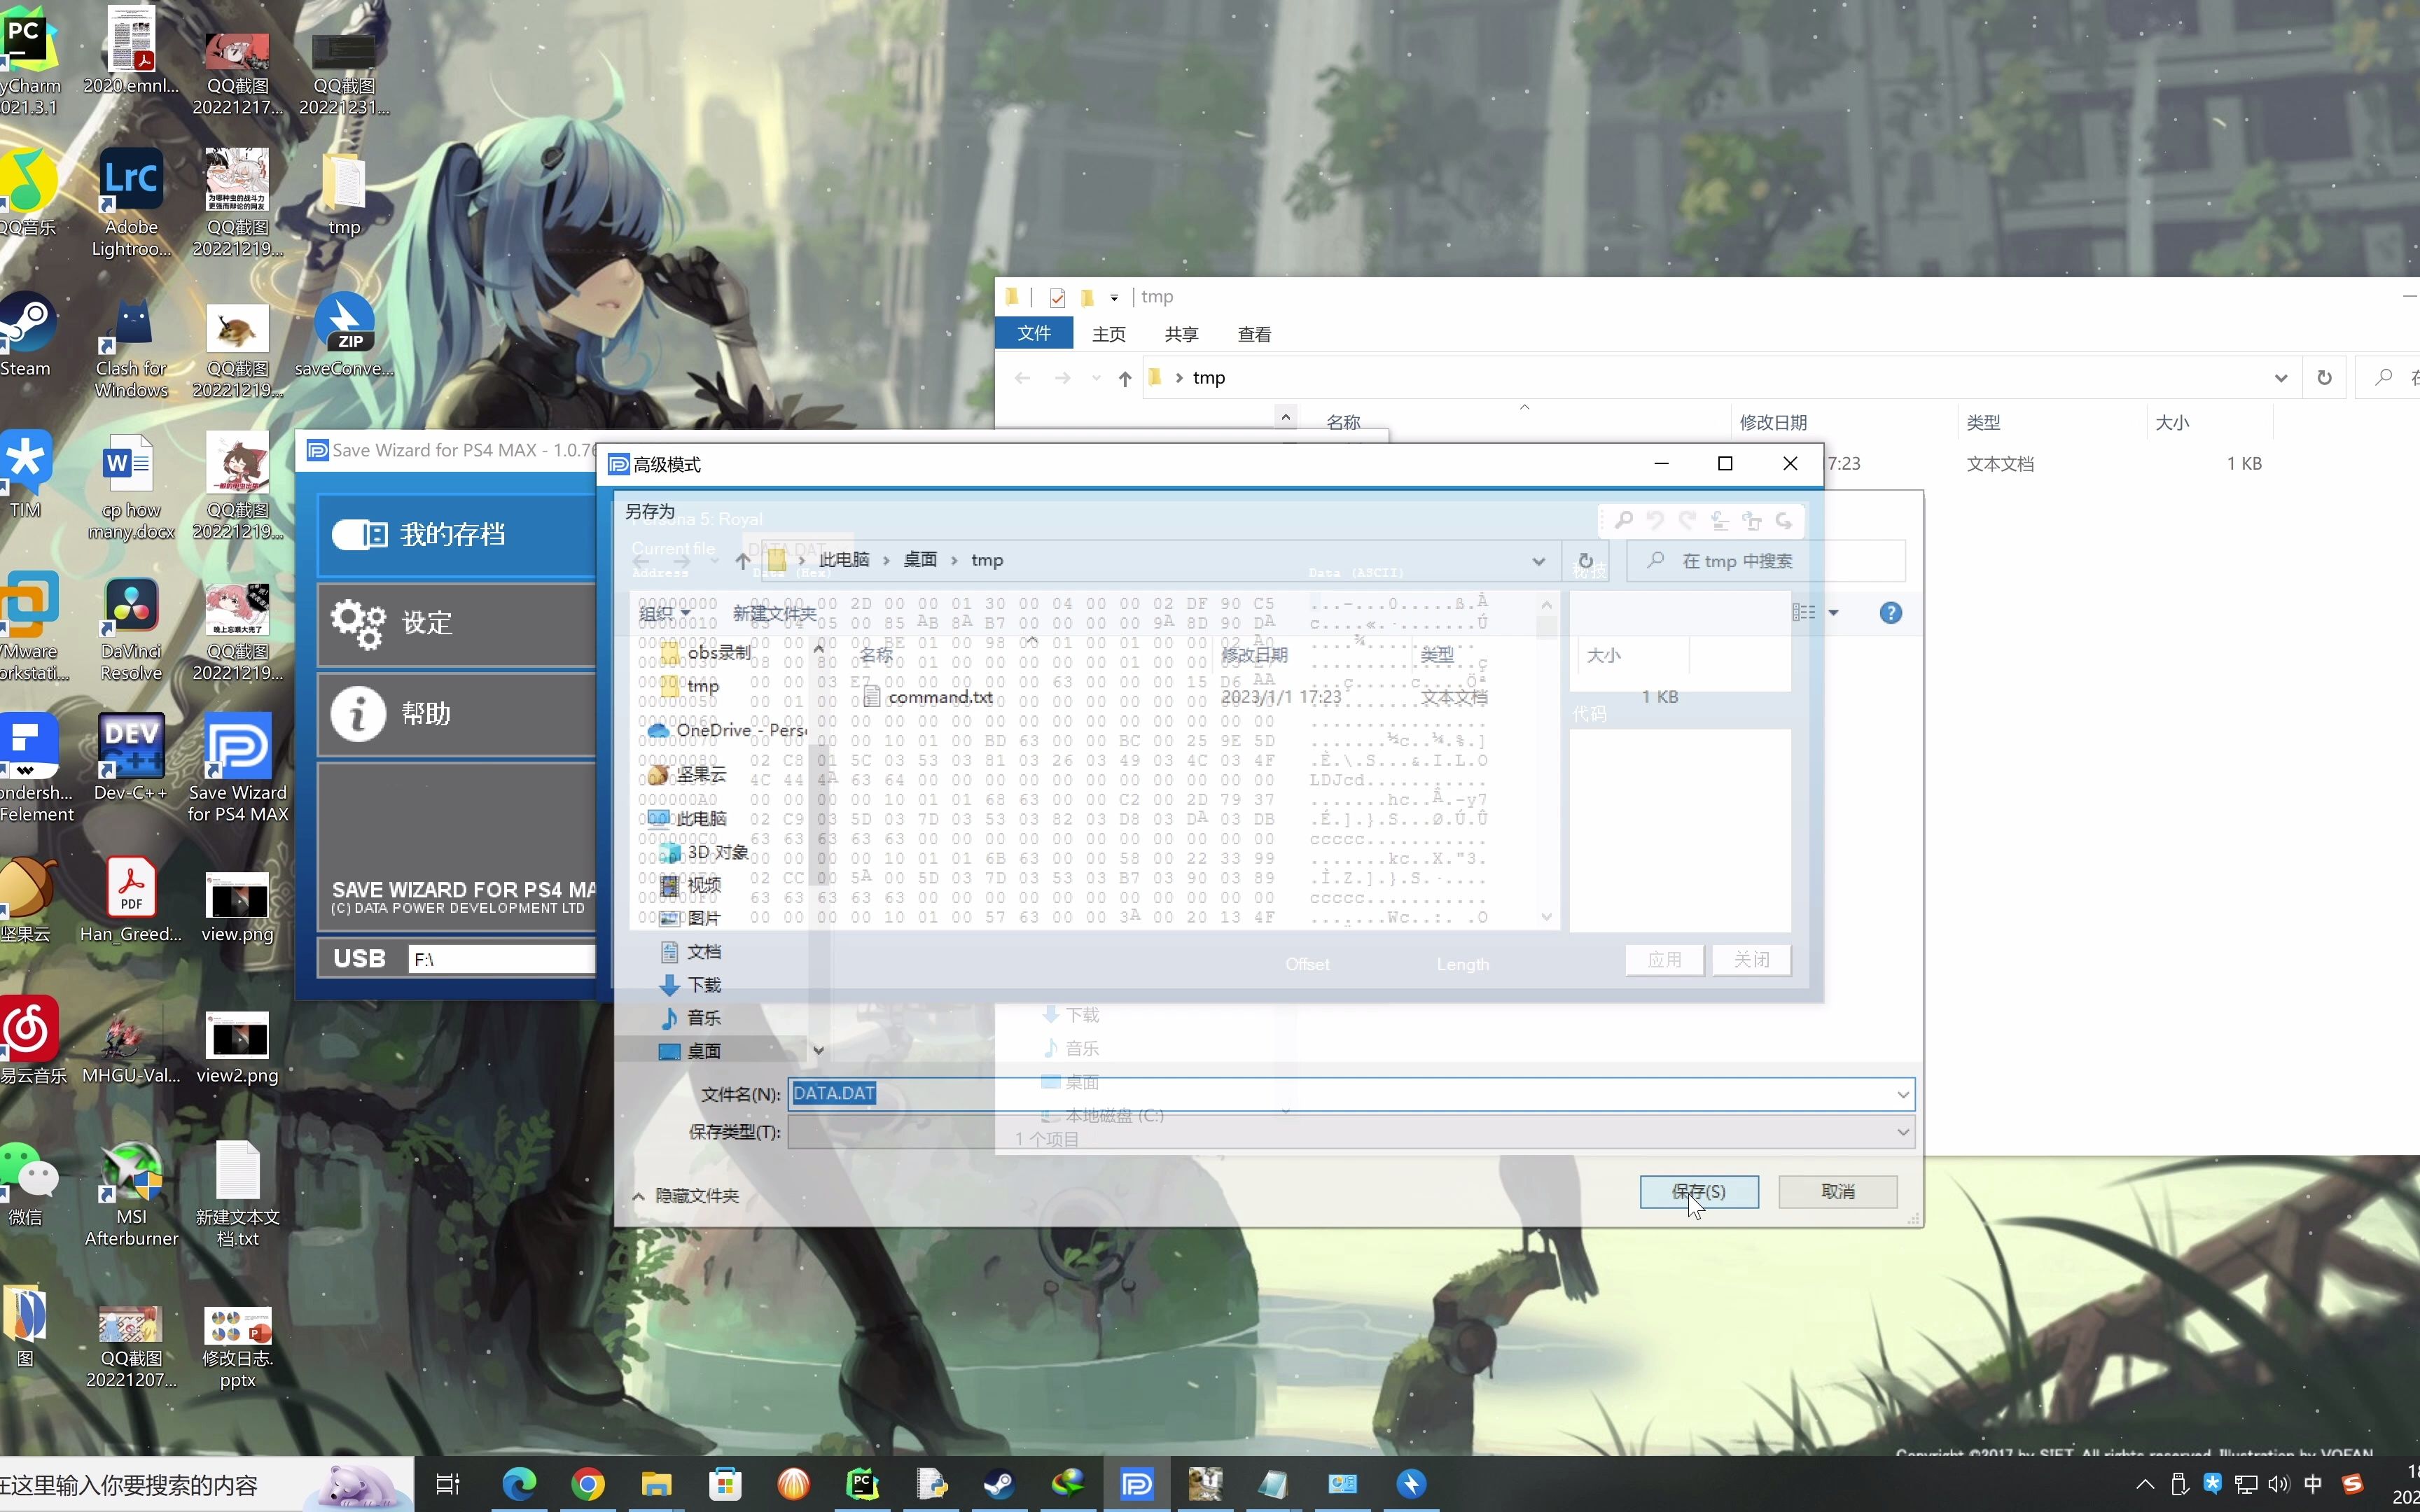The image size is (2420, 1512).
Task: Go up one level in Save As dialog
Action: coord(742,561)
